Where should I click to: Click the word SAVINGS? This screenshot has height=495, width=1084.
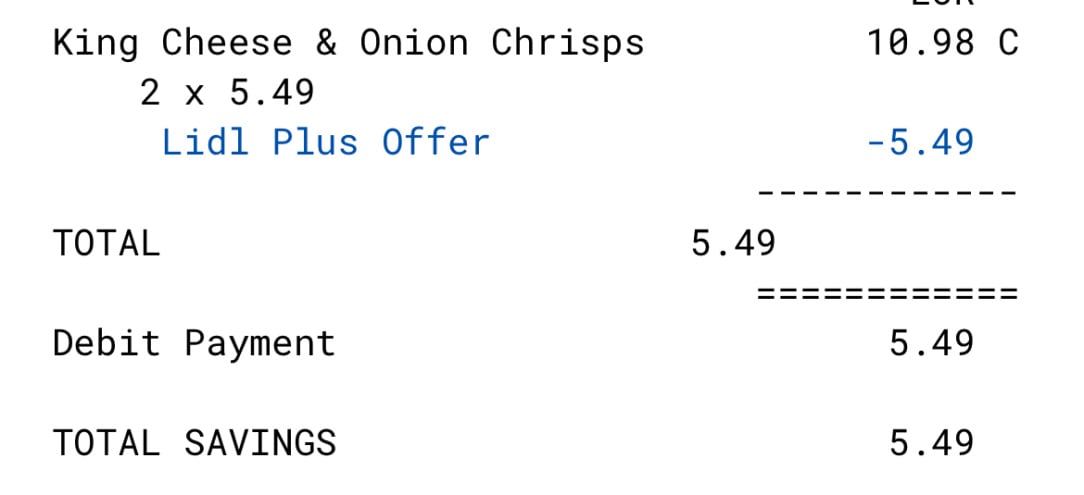tap(260, 442)
